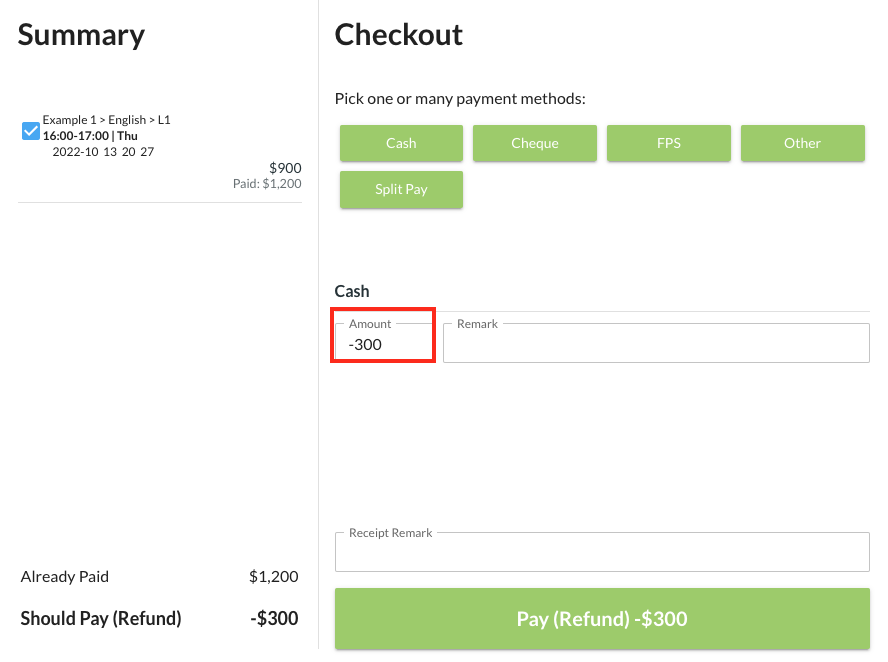
Task: Click the 2022-10 lesson dates line
Action: [103, 152]
